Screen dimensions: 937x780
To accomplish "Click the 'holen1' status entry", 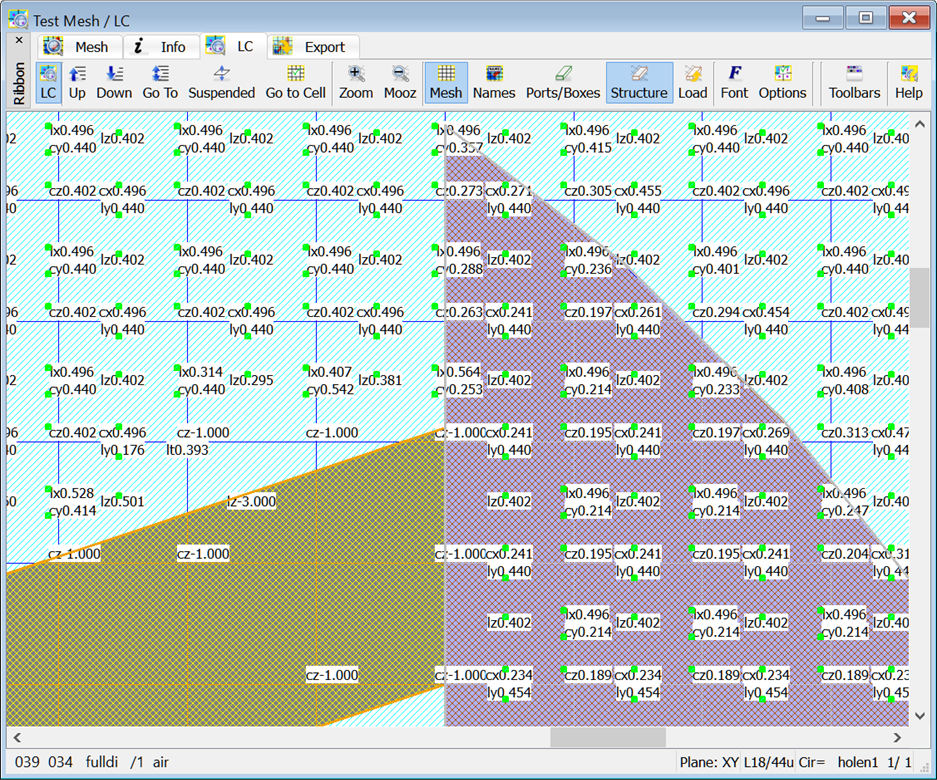I will tap(858, 762).
